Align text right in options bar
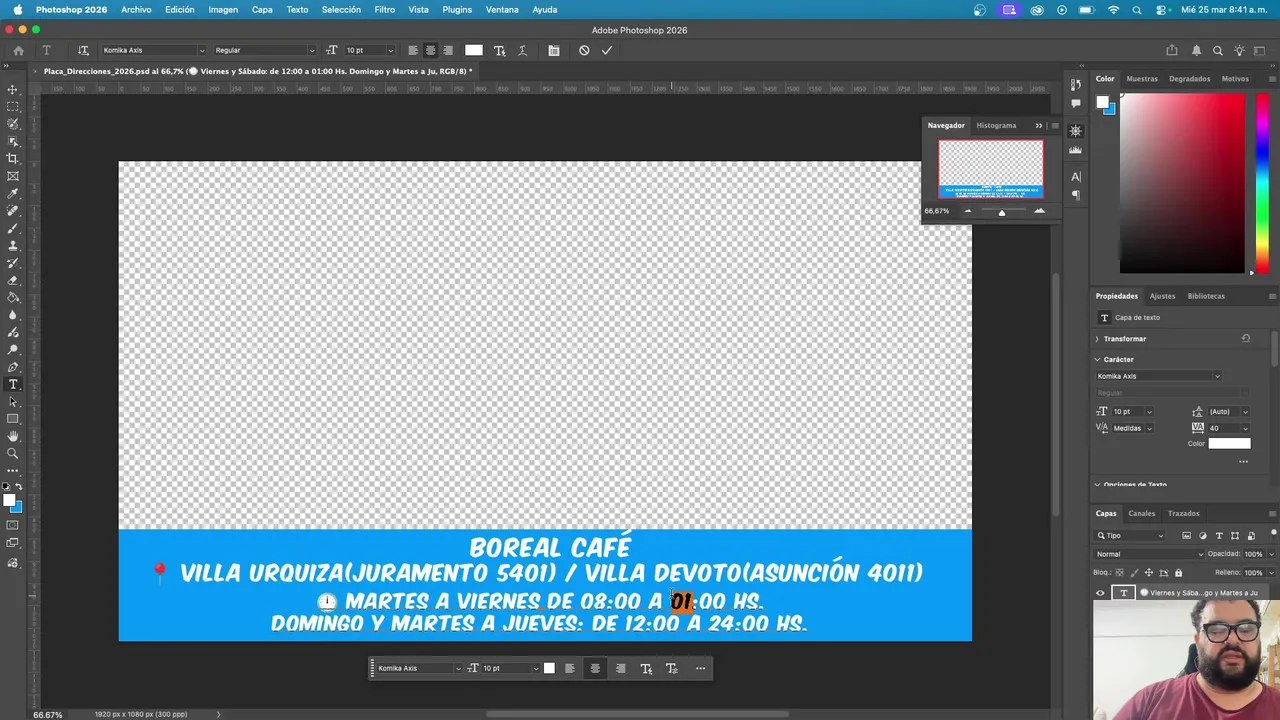 tap(447, 50)
